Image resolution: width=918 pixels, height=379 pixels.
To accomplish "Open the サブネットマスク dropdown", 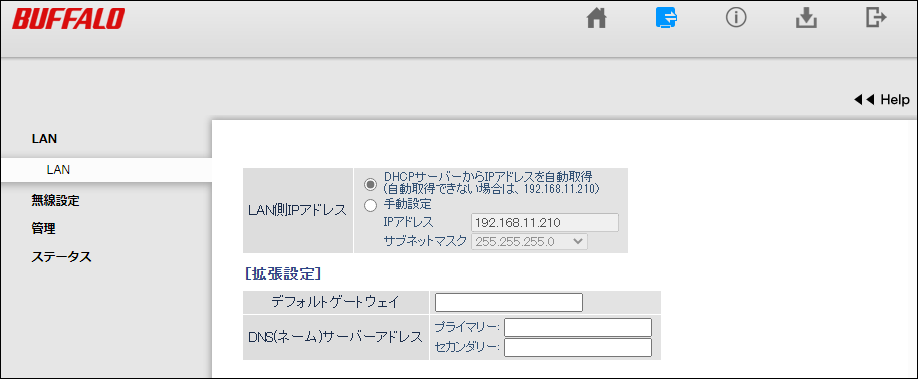I will tap(529, 241).
